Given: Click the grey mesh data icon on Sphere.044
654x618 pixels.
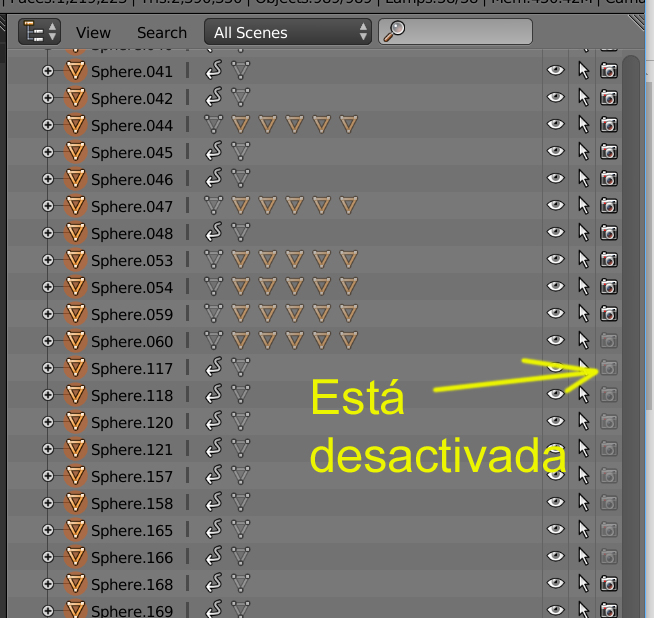Looking at the screenshot, I should pos(214,125).
